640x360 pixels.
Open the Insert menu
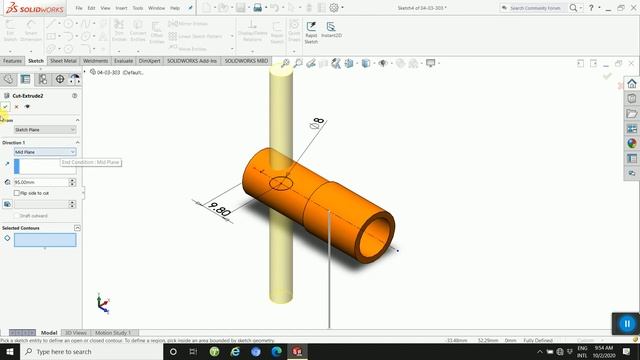coord(121,8)
